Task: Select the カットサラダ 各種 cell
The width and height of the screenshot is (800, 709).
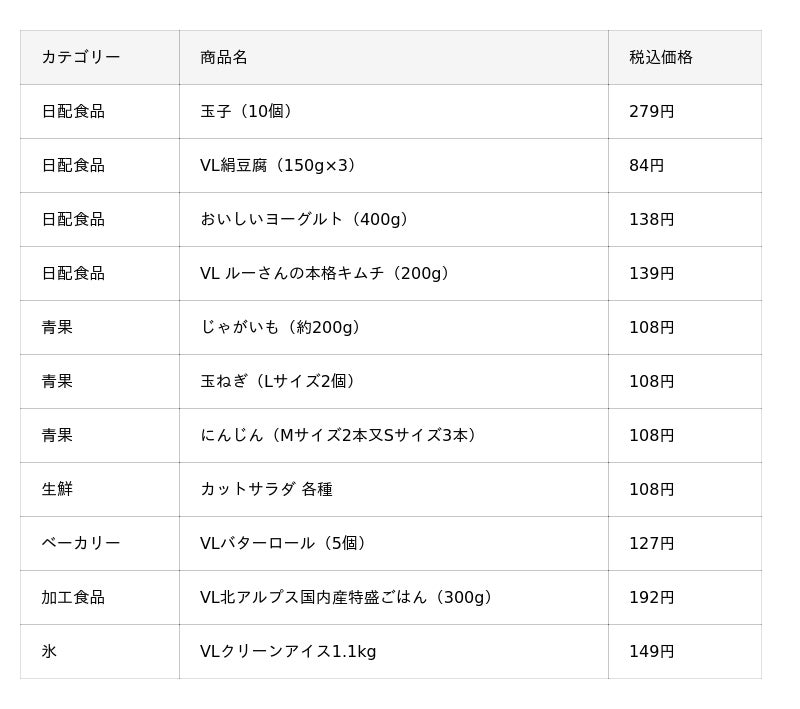Action: 394,490
